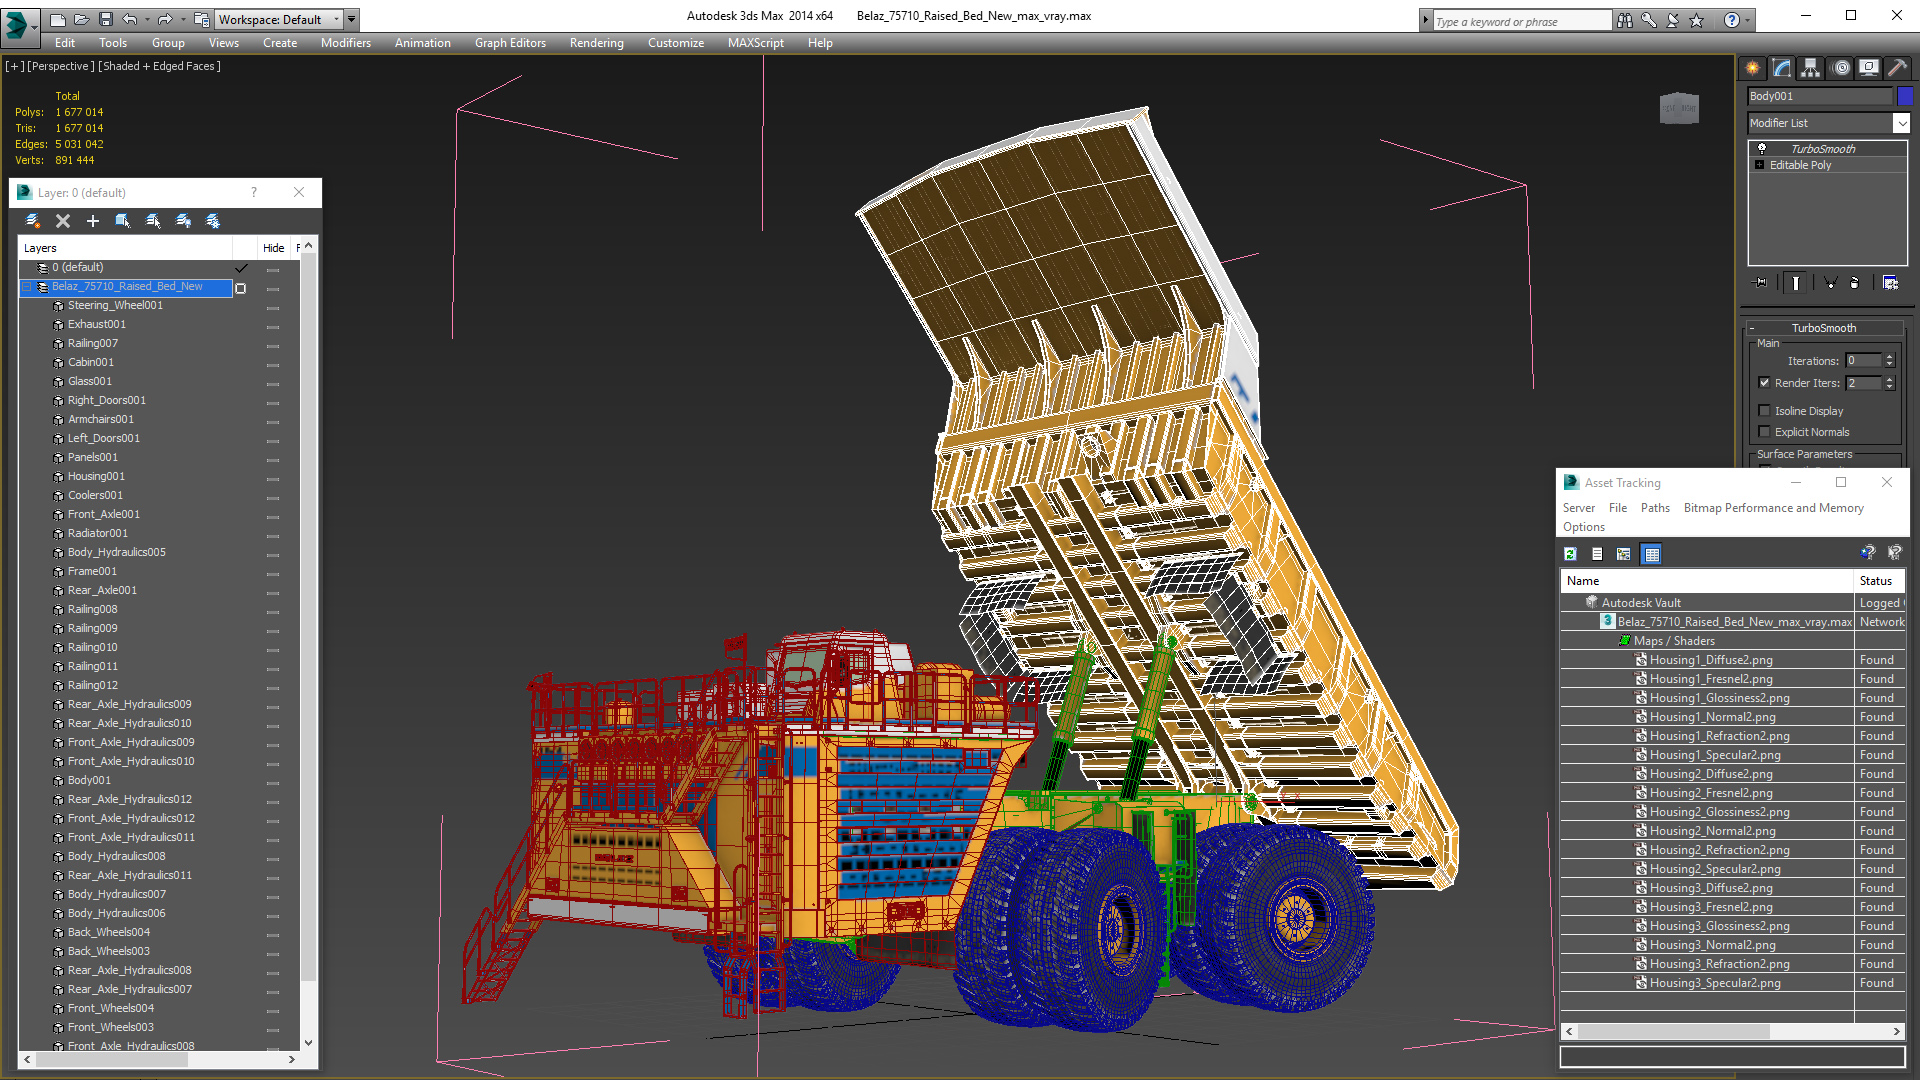The height and width of the screenshot is (1080, 1920).
Task: Open the Undo history dropdown arrow
Action: (147, 19)
